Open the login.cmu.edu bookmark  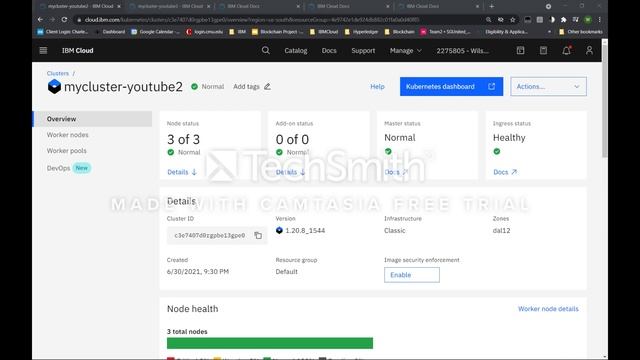click(x=204, y=32)
